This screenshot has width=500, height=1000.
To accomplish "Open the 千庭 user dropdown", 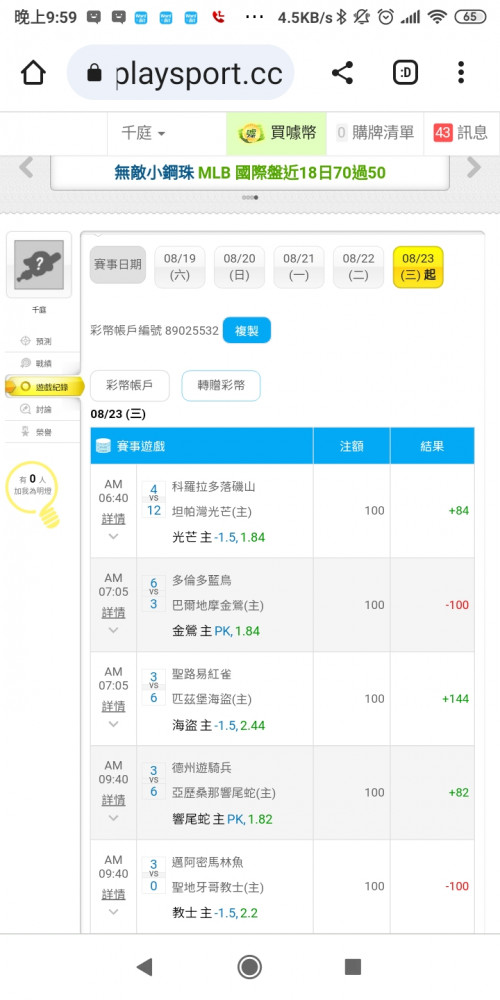I will click(x=143, y=133).
